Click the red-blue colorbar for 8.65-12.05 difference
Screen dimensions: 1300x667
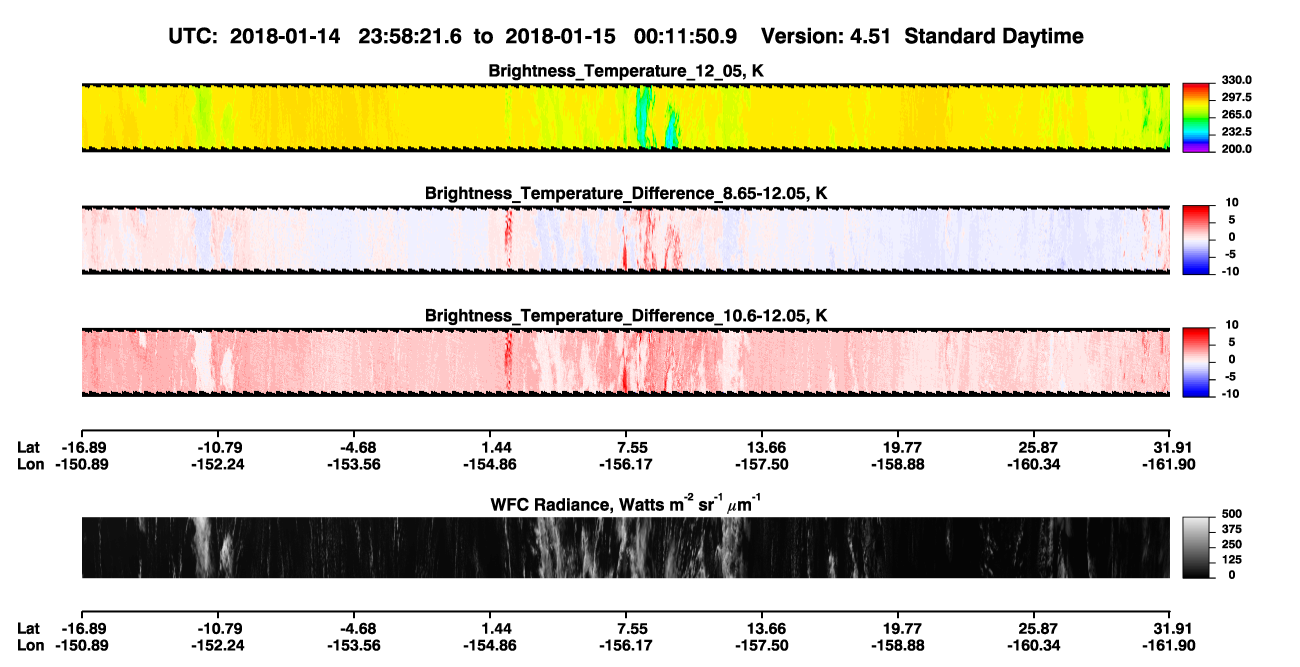tap(1195, 240)
